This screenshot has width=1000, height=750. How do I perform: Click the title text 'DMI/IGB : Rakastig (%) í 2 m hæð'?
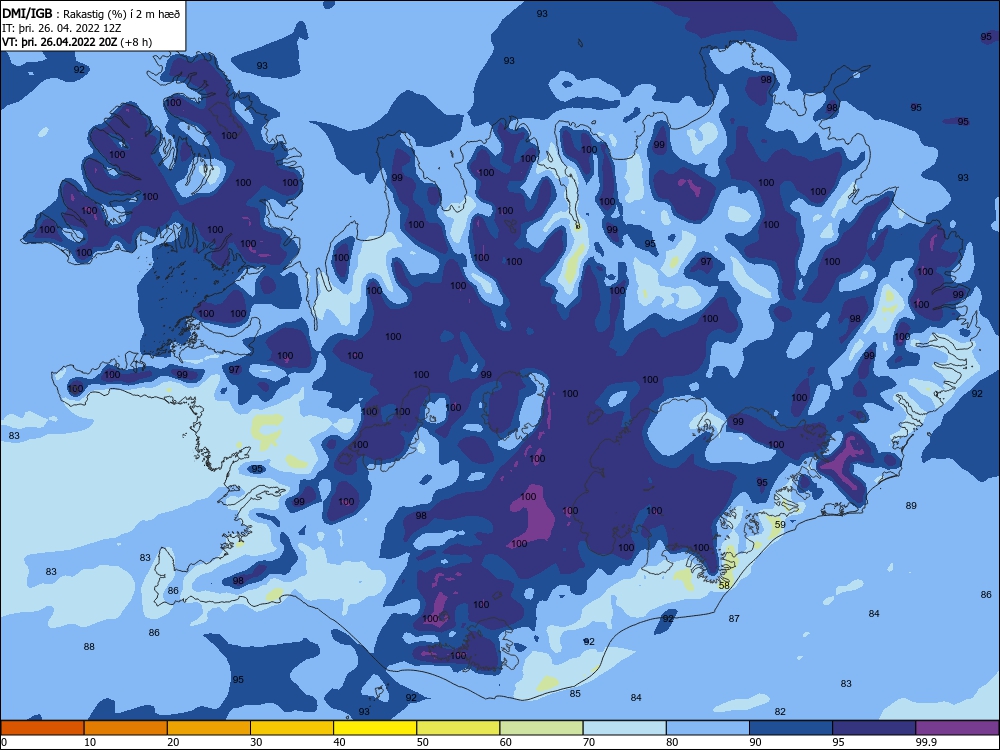click(x=91, y=14)
